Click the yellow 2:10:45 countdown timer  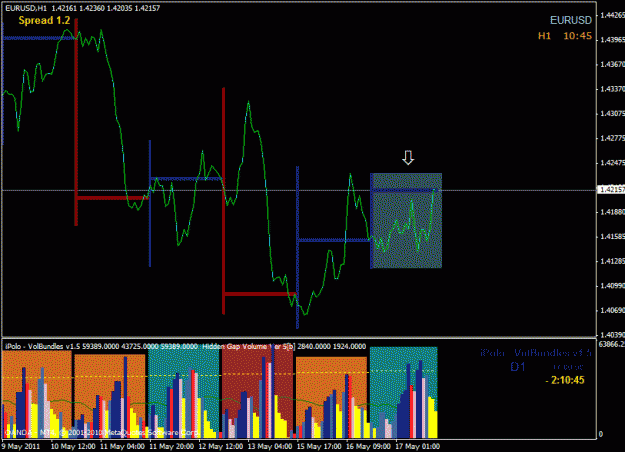pos(565,380)
